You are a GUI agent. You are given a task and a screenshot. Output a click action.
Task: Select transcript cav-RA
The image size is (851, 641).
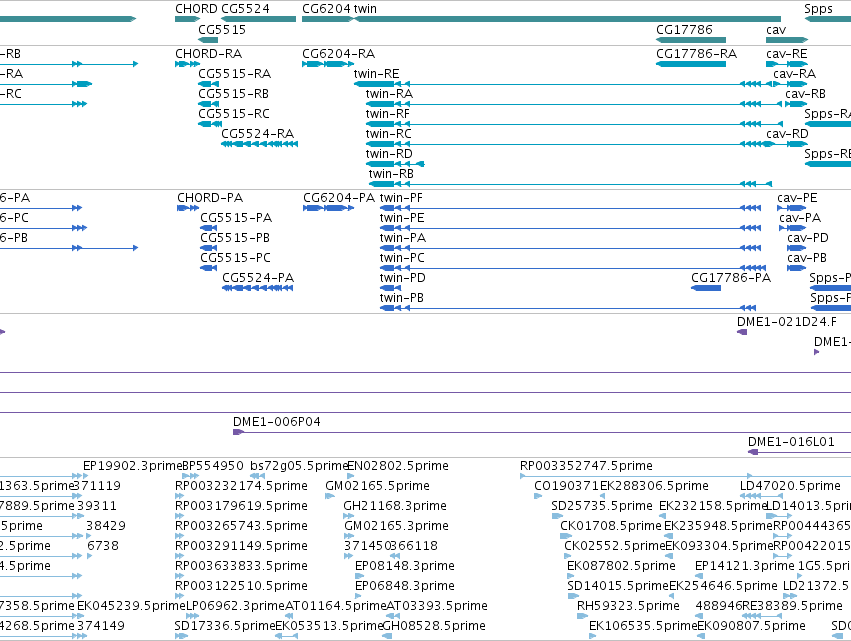tap(794, 74)
